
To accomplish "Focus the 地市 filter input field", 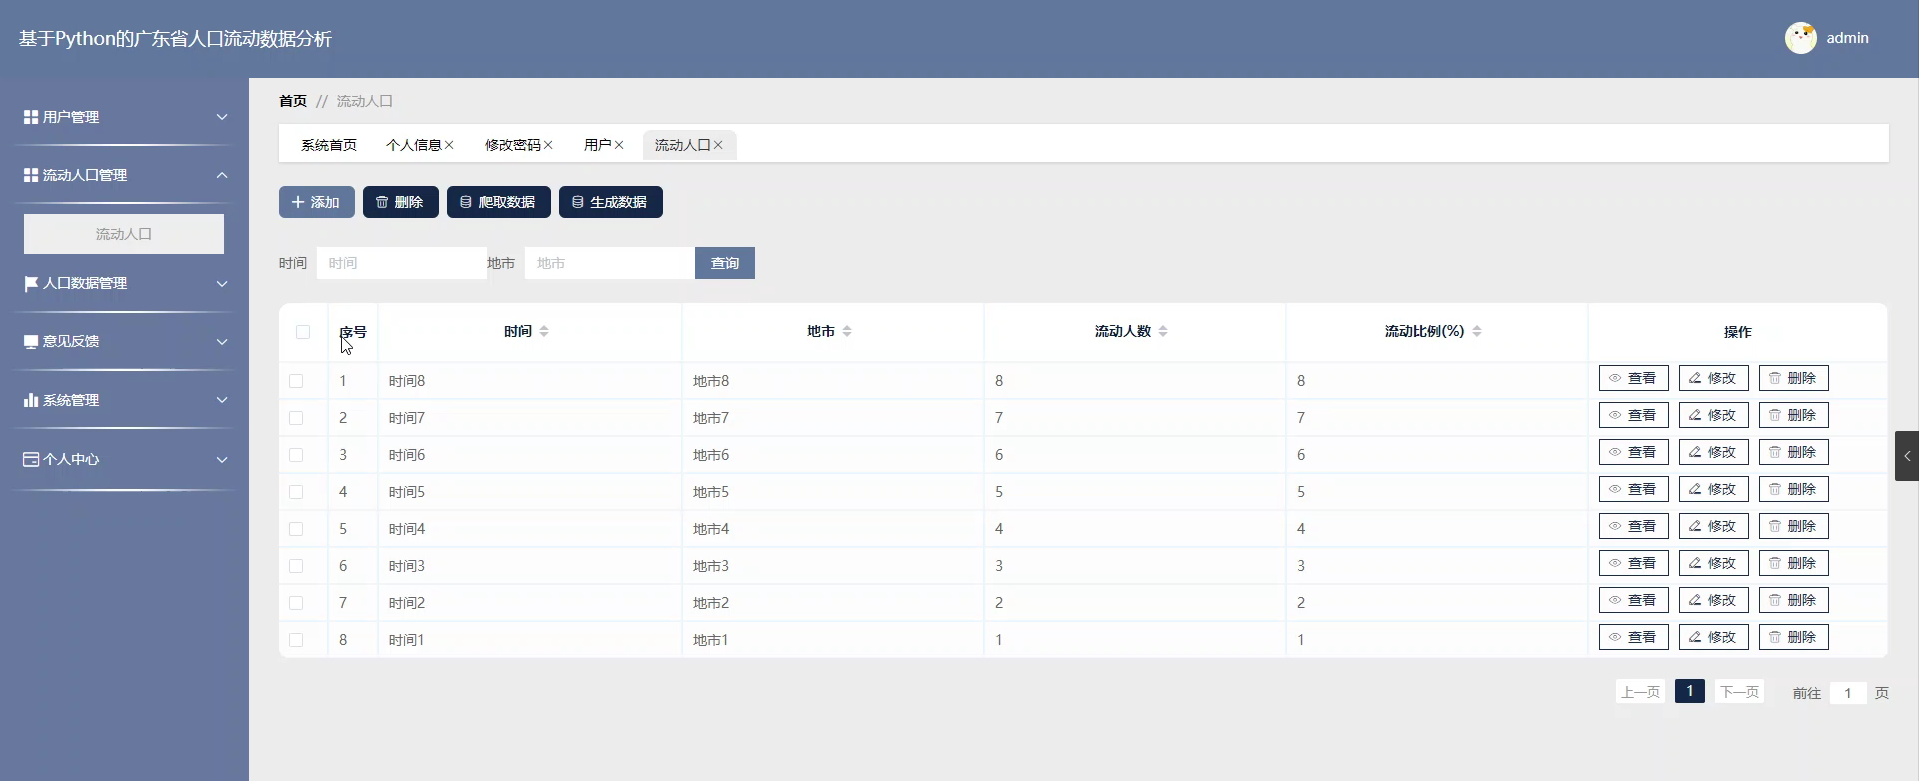I will (x=610, y=263).
